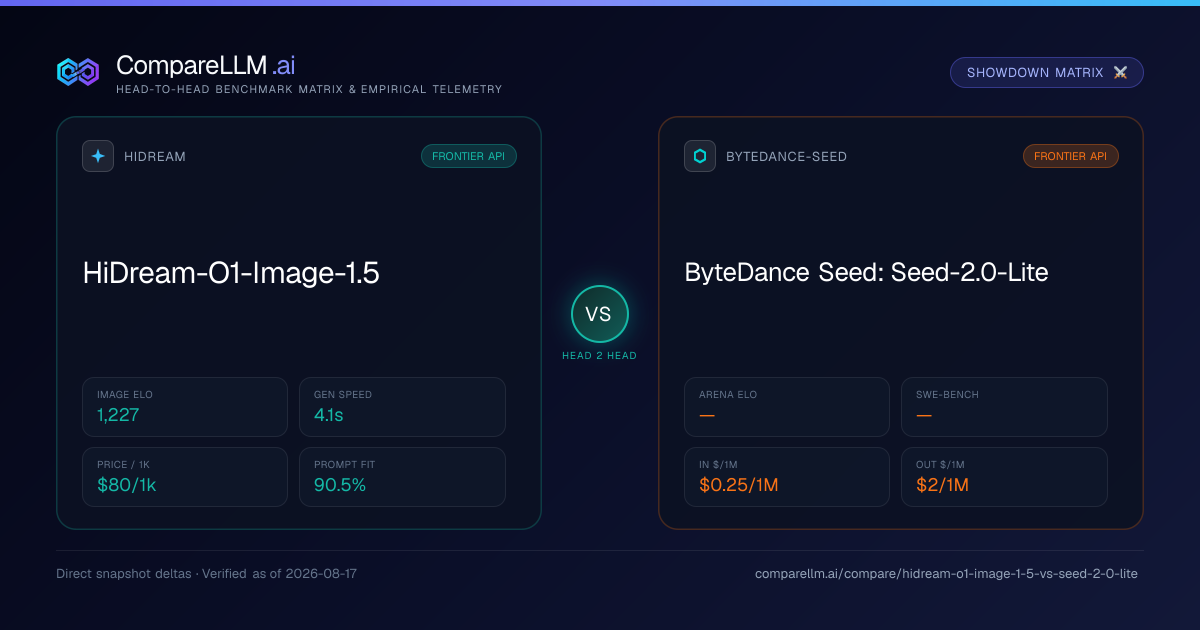This screenshot has width=1200, height=630.
Task: Click the HIDREAM vendor label
Action: pyautogui.click(x=155, y=157)
